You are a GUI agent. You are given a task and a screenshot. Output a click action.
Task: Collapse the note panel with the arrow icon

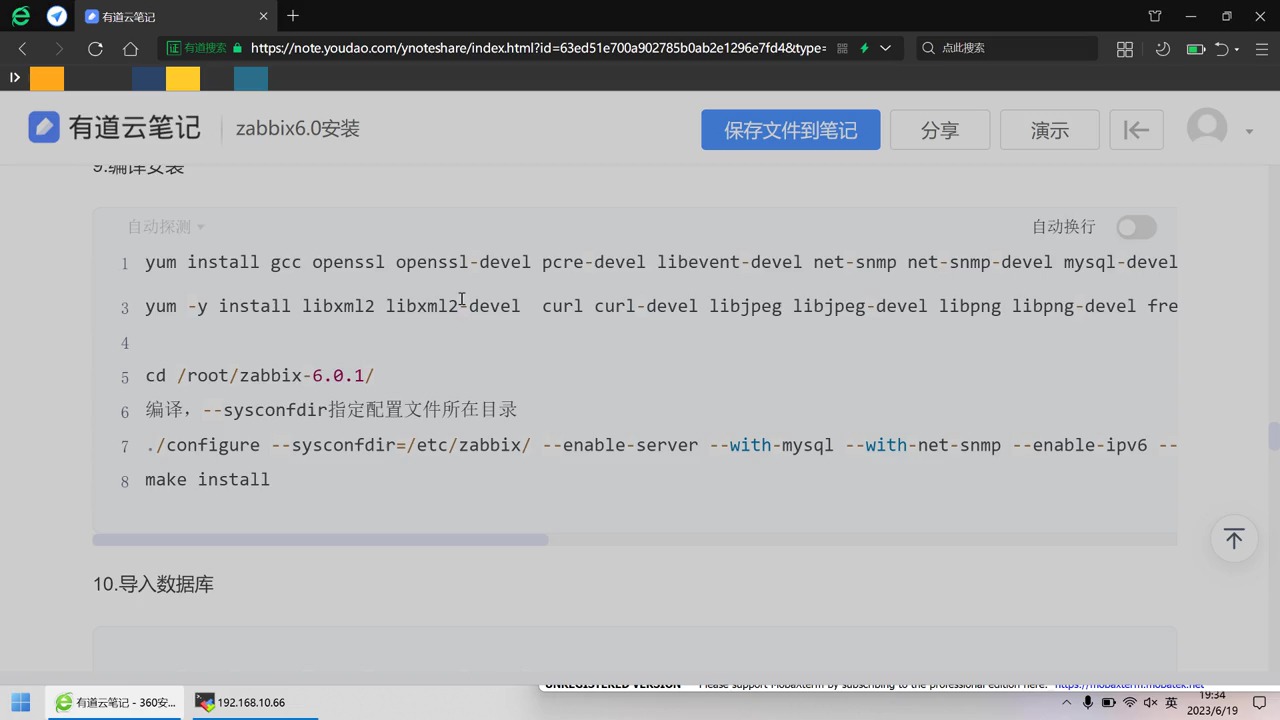tap(1136, 129)
